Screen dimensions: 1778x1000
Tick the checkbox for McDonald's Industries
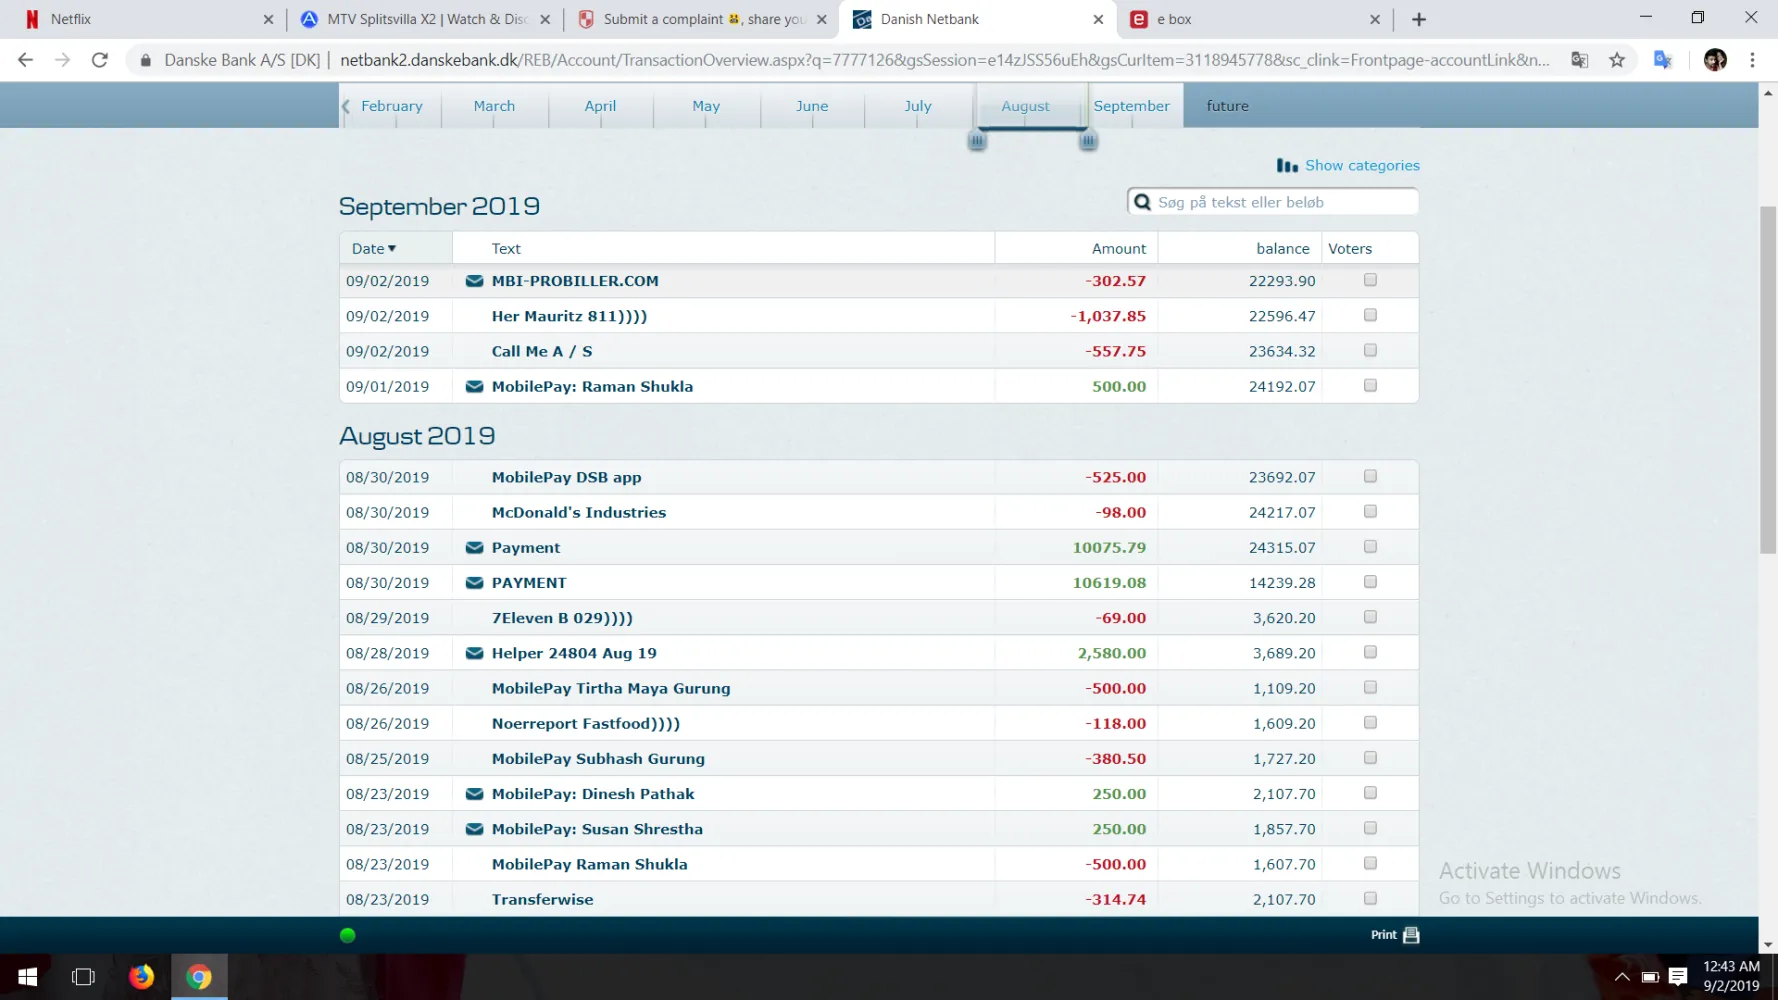[x=1370, y=512]
